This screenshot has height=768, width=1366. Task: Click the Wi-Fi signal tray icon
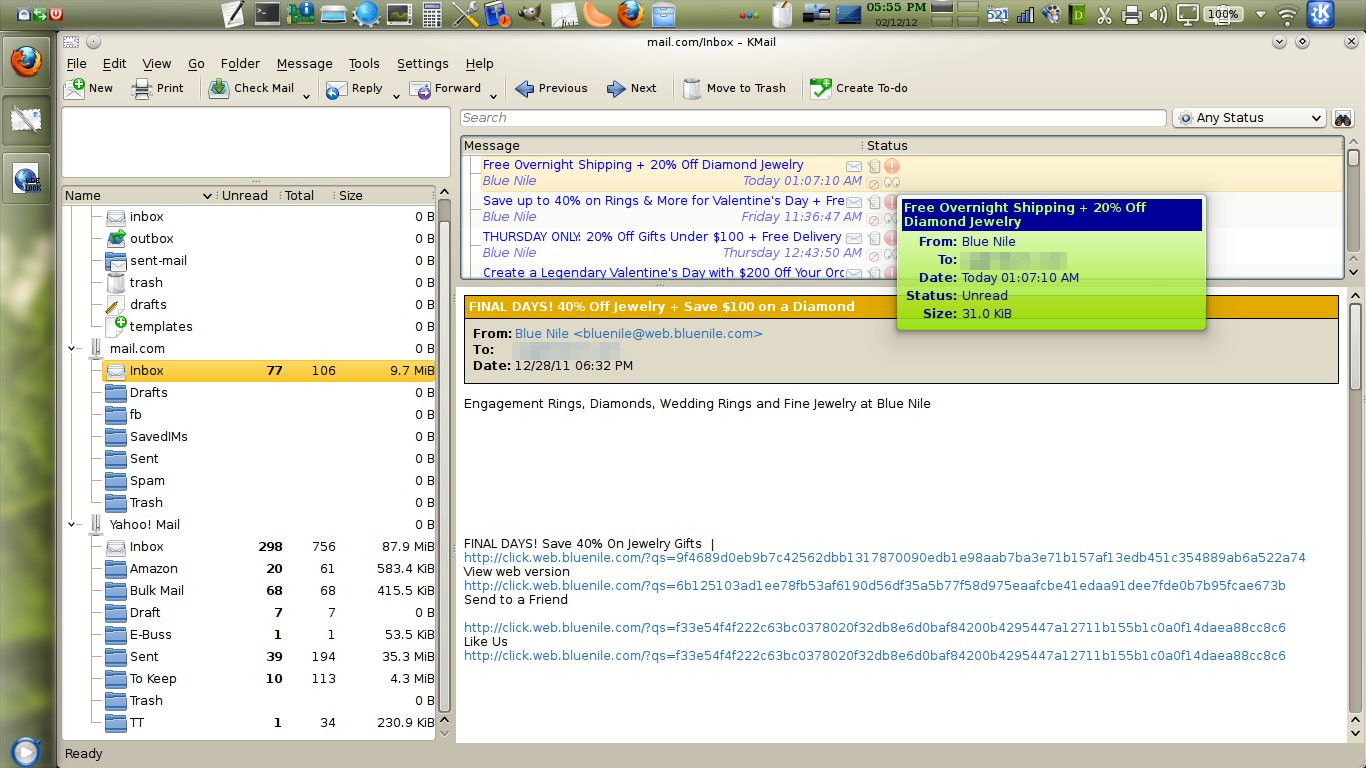coord(1288,14)
